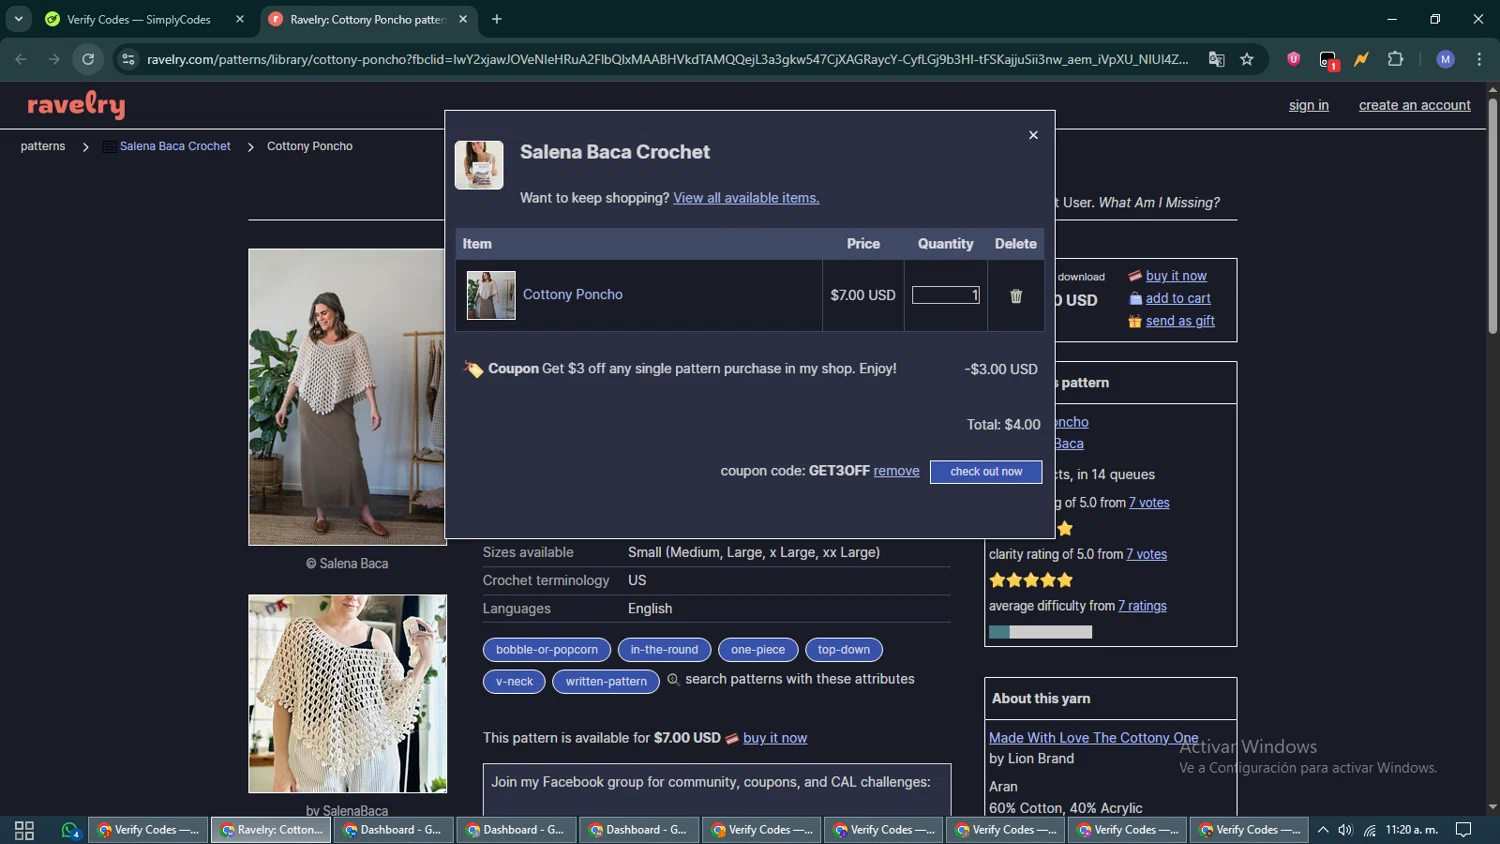Open 7 votes link under clarity rating

[1146, 554]
